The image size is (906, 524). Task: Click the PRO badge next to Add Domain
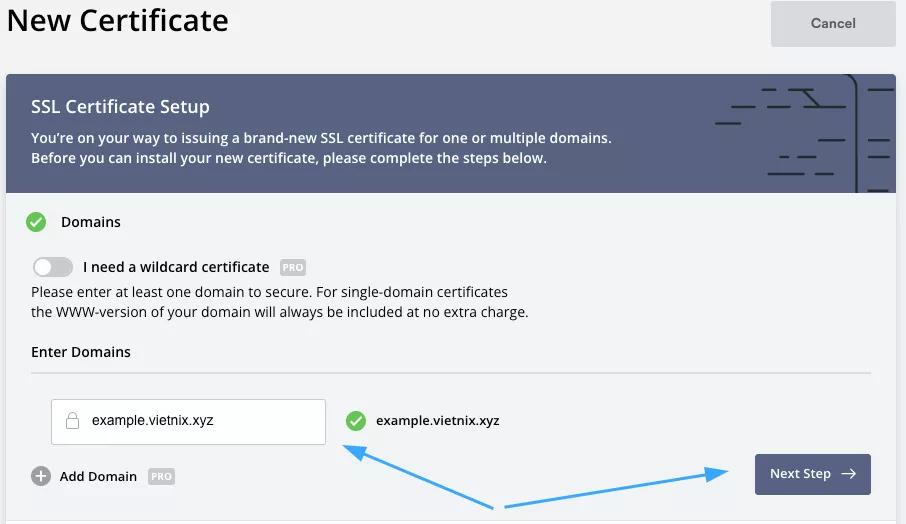(x=162, y=477)
